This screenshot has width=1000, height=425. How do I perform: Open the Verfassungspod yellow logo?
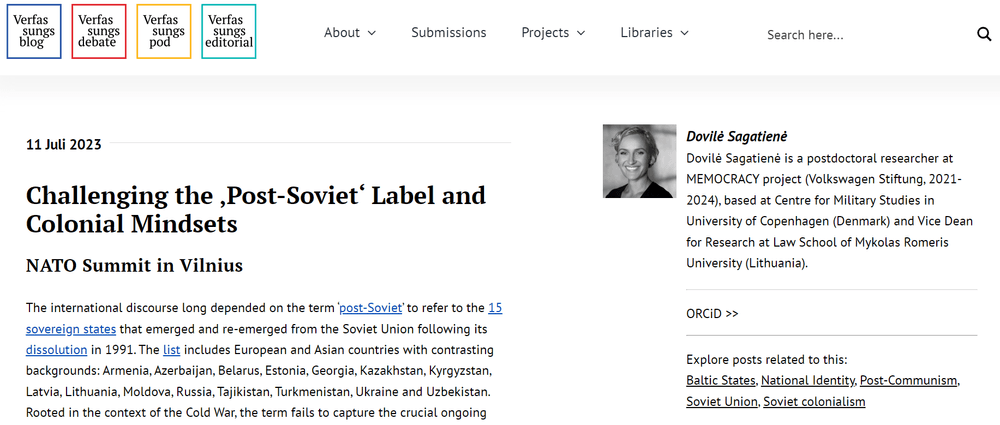(164, 32)
